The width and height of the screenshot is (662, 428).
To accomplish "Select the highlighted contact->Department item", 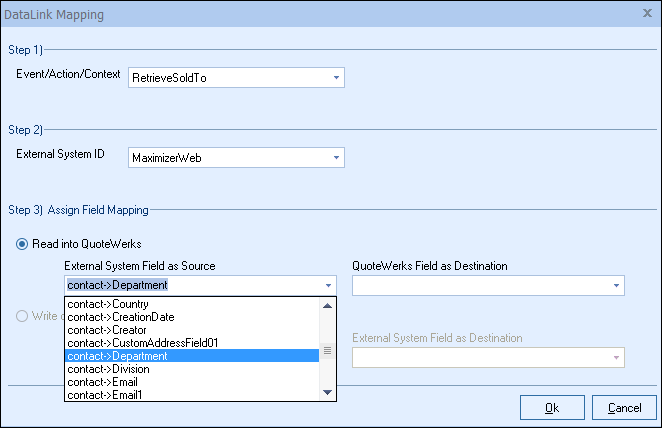I will click(190, 355).
